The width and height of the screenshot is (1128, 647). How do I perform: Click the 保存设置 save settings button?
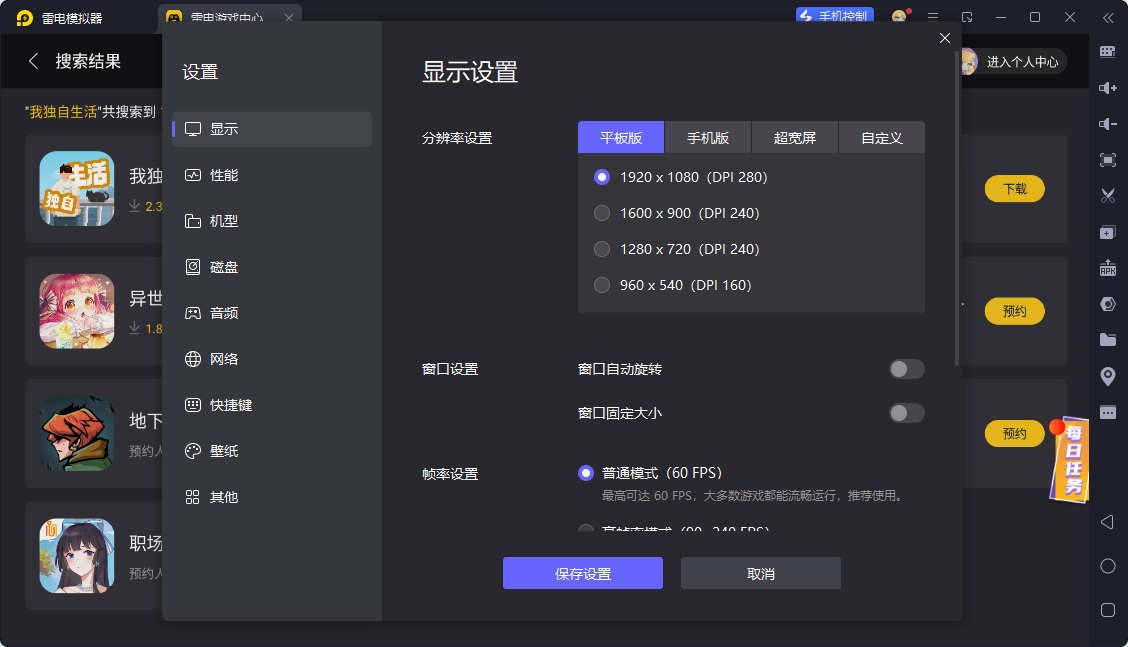pyautogui.click(x=582, y=572)
